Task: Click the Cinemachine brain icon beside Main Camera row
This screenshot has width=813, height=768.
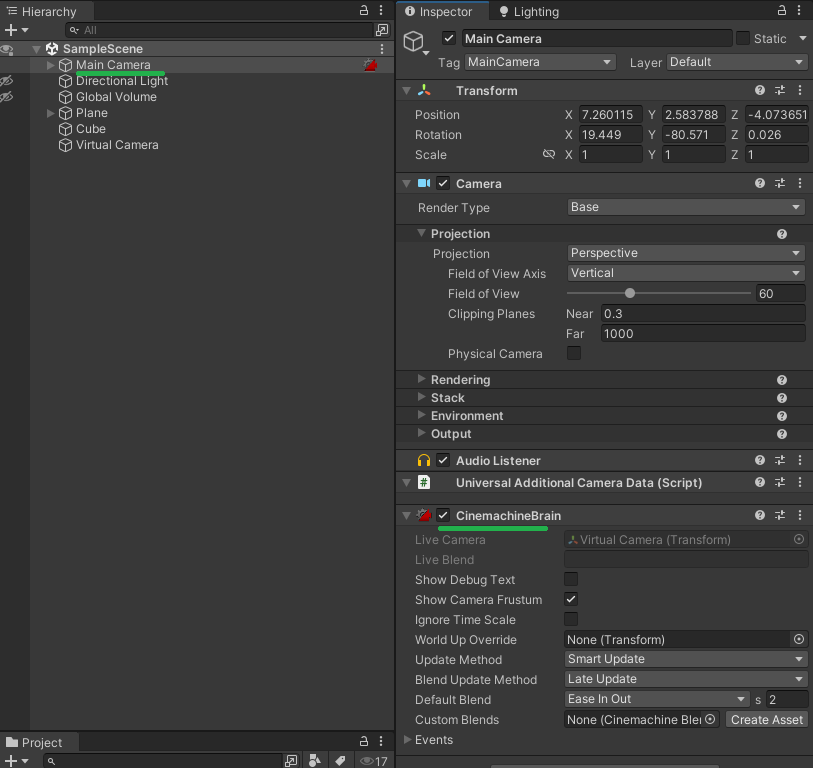Action: coord(370,65)
